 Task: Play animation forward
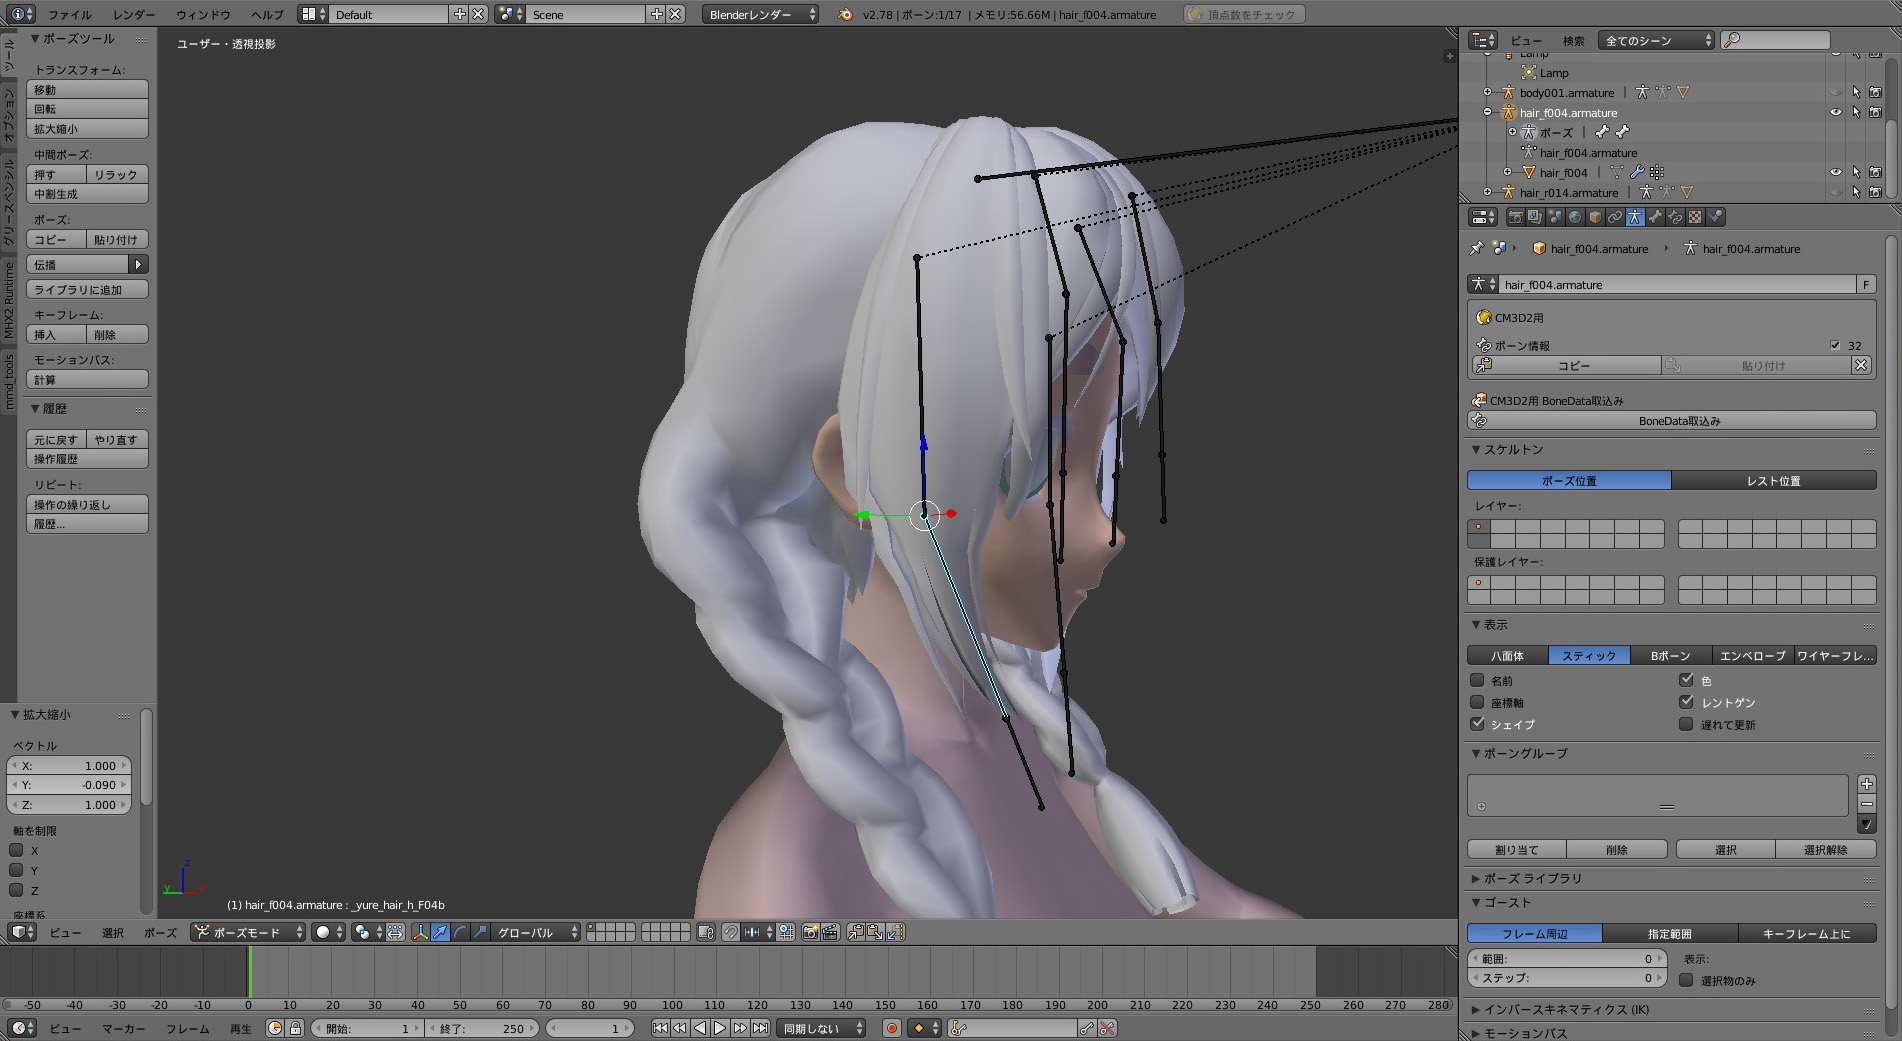tap(720, 1028)
